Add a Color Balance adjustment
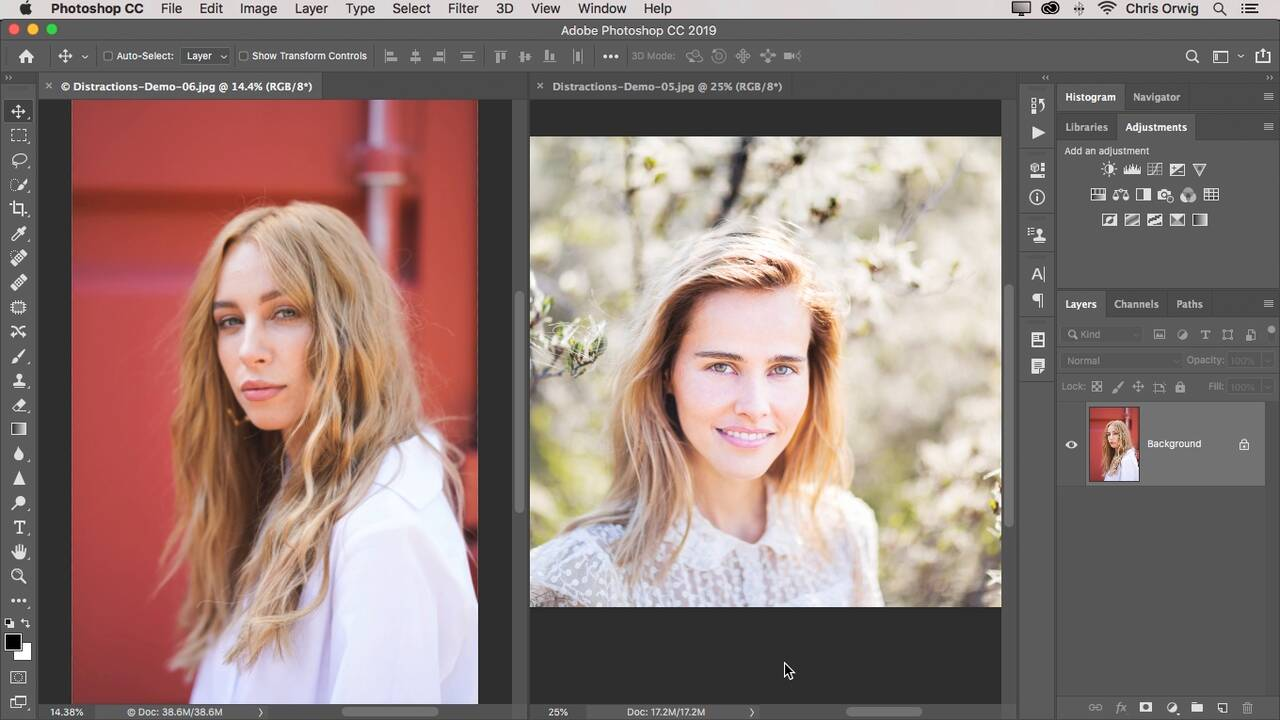The width and height of the screenshot is (1280, 720). point(1121,195)
